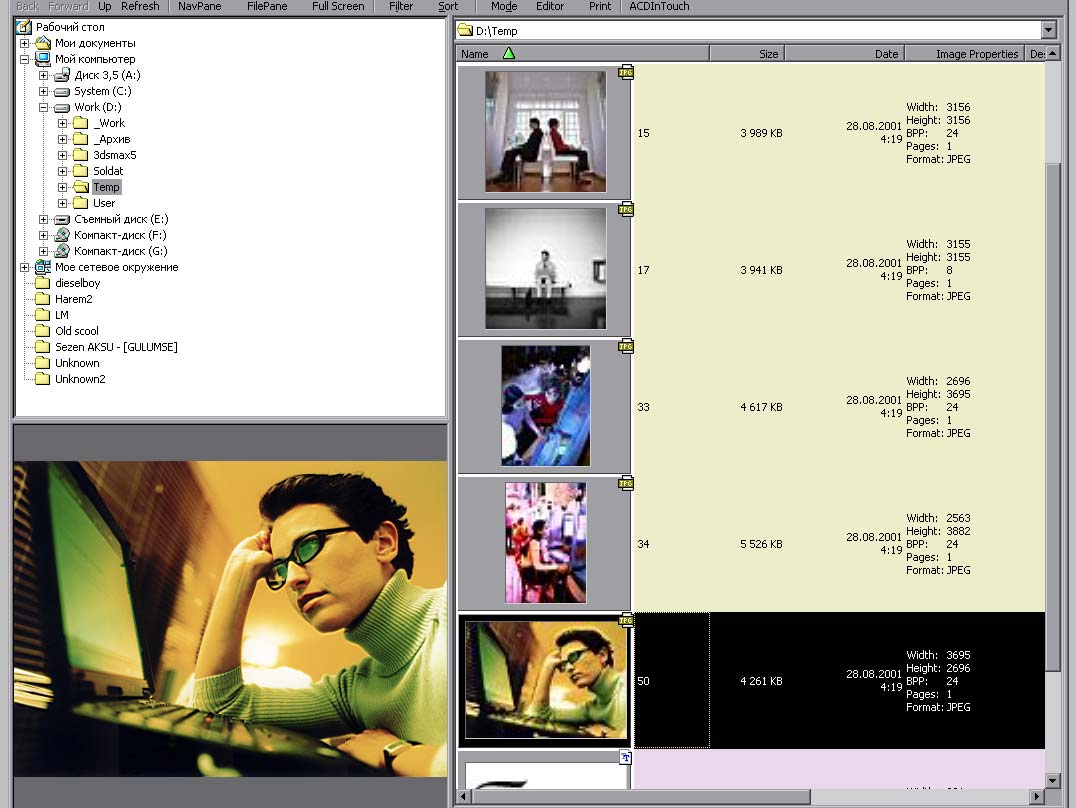The image size is (1076, 808).
Task: Sort by the Date column header
Action: coord(845,54)
